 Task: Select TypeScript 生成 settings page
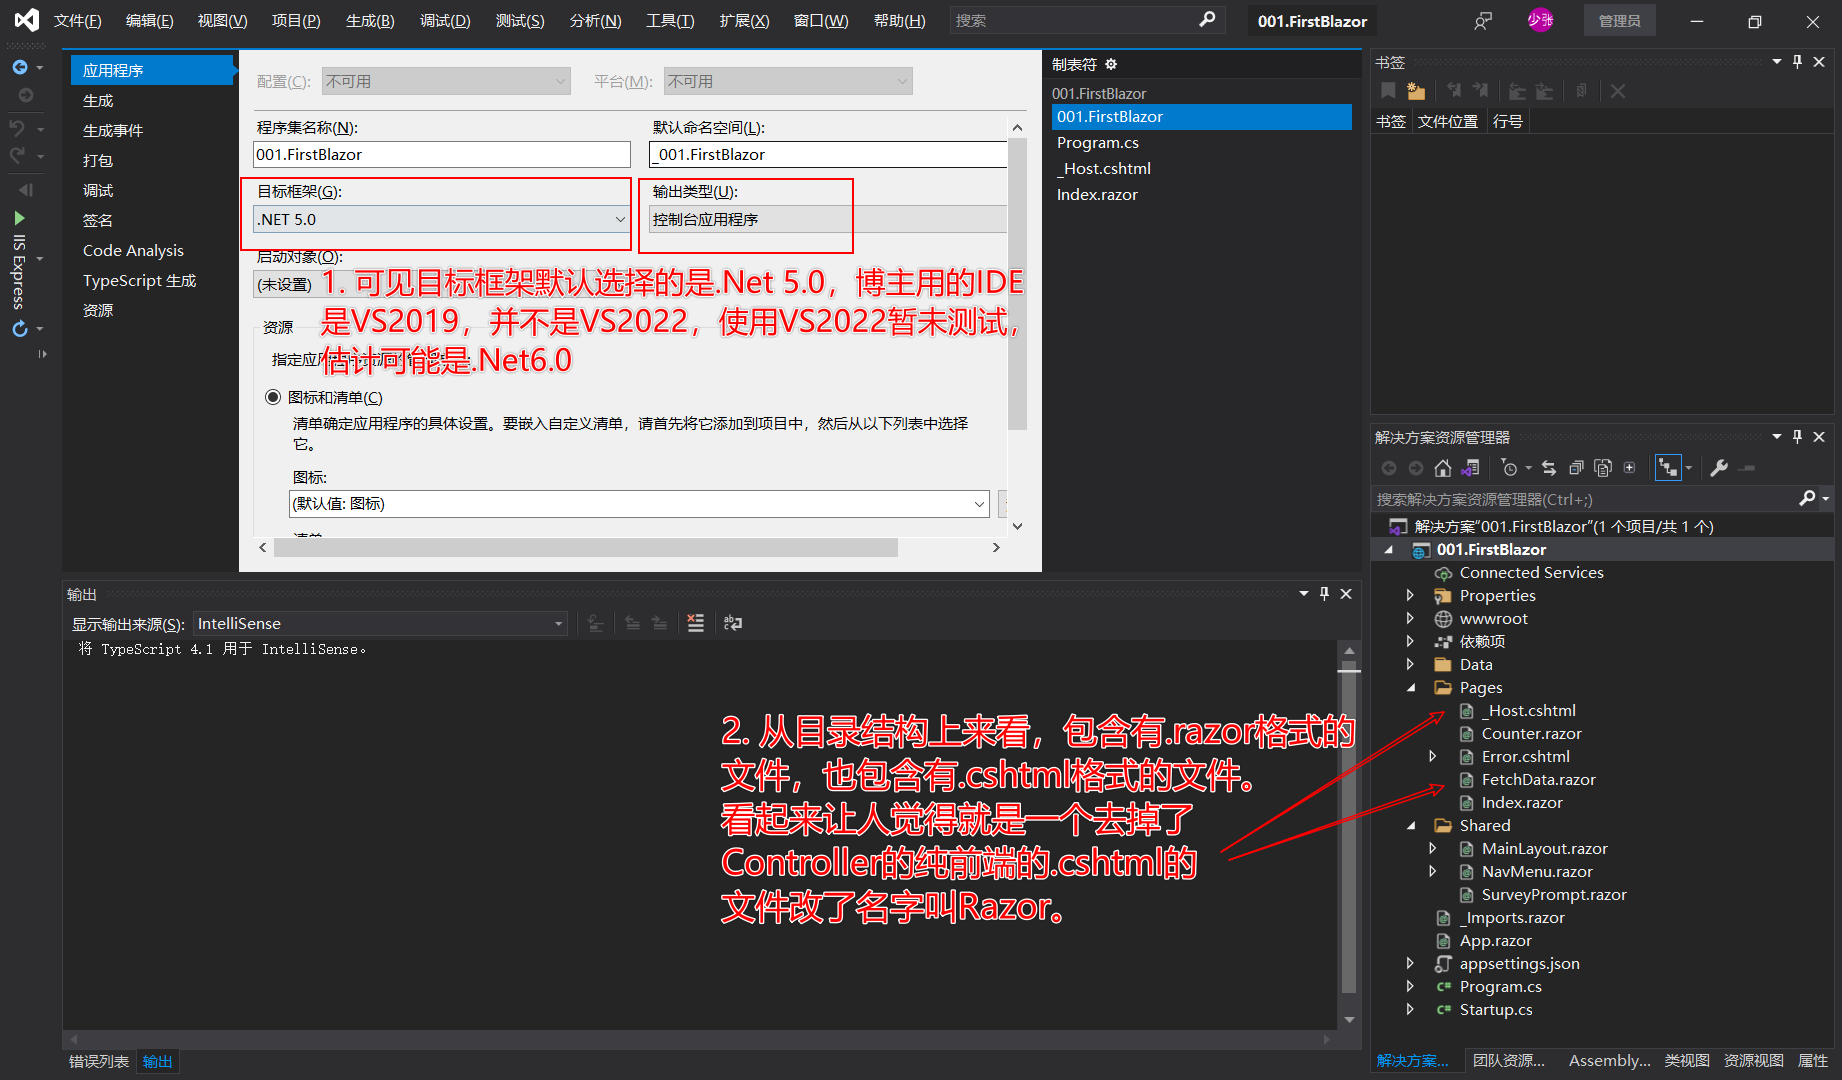139,280
